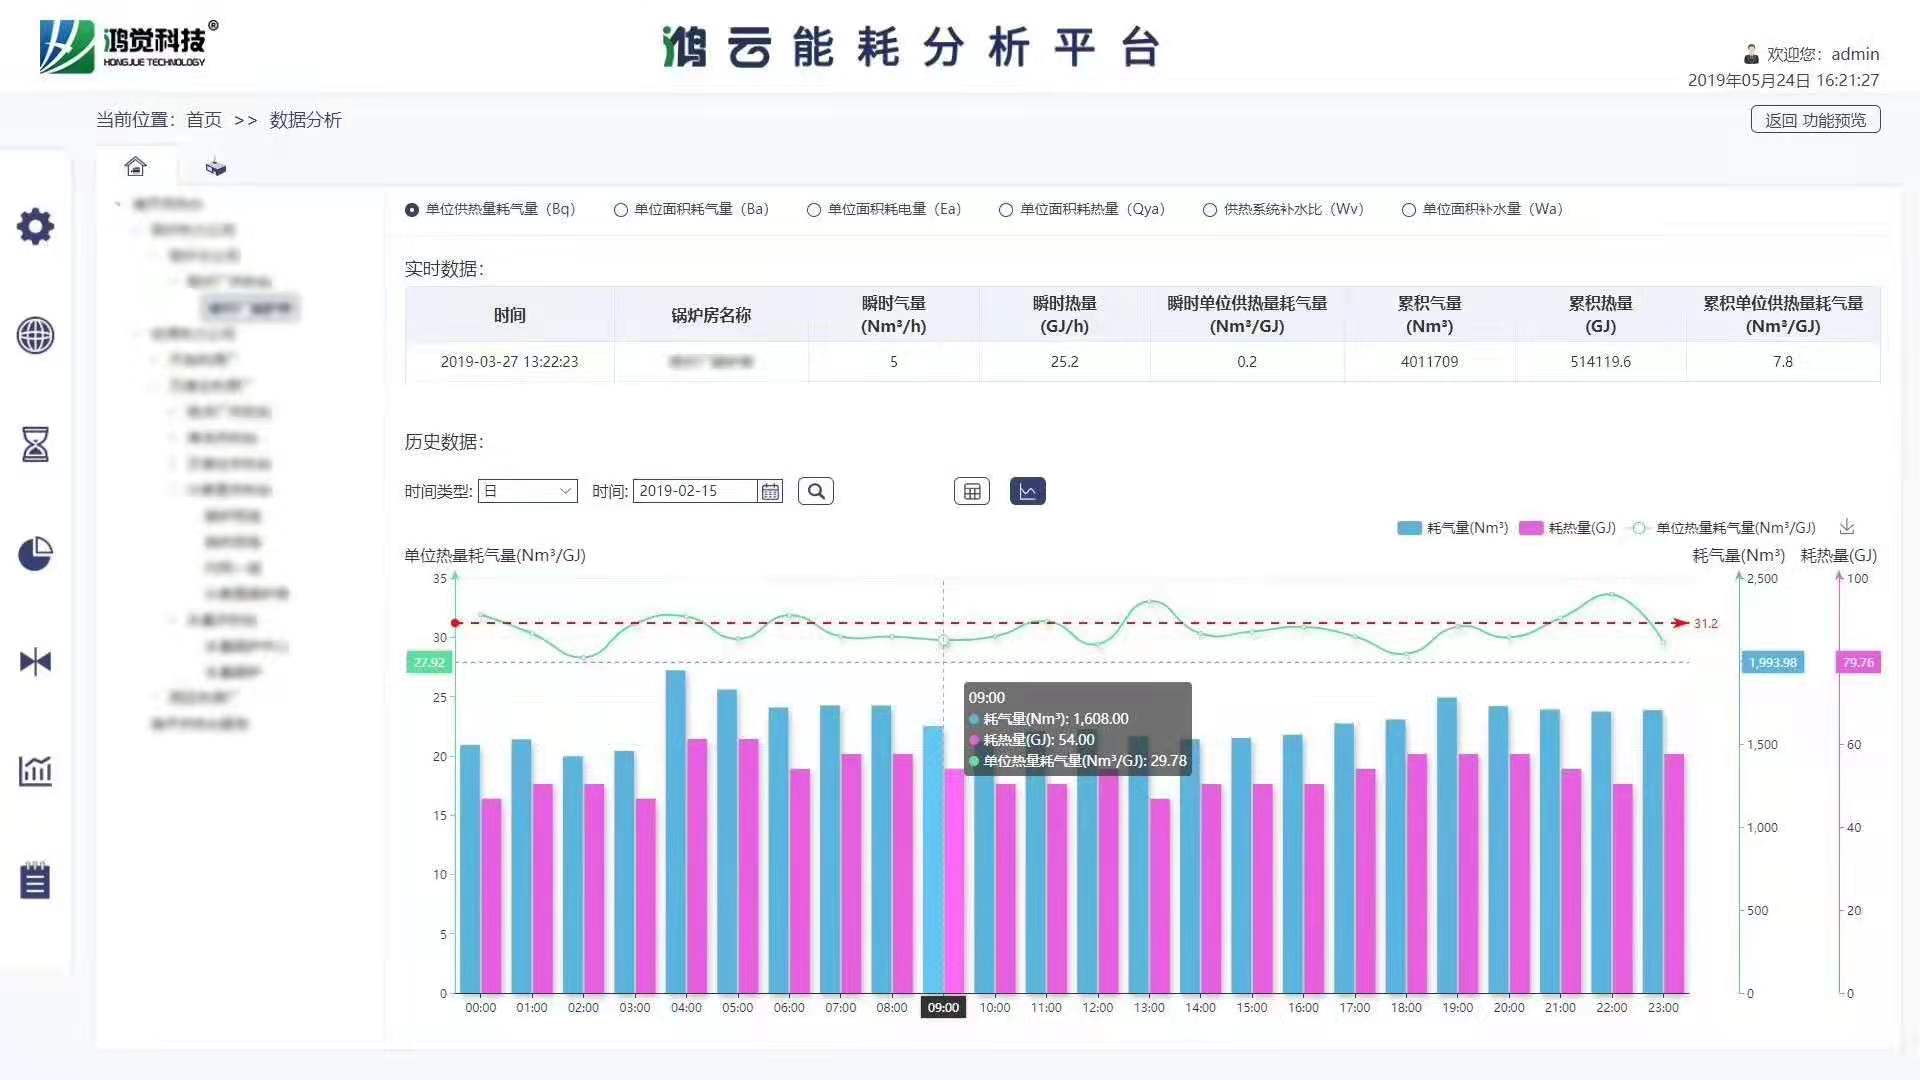The width and height of the screenshot is (1920, 1080).
Task: Open the calendar date picker icon
Action: (x=770, y=491)
